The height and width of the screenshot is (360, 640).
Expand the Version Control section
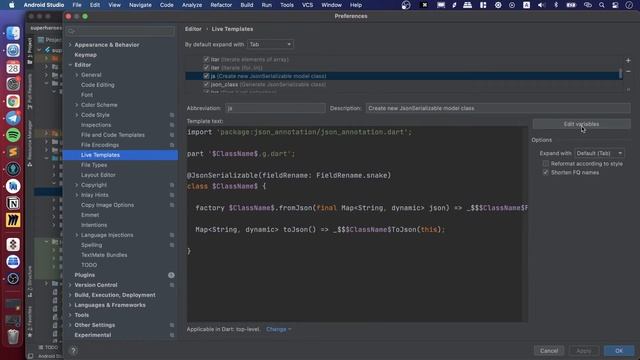[x=70, y=285]
